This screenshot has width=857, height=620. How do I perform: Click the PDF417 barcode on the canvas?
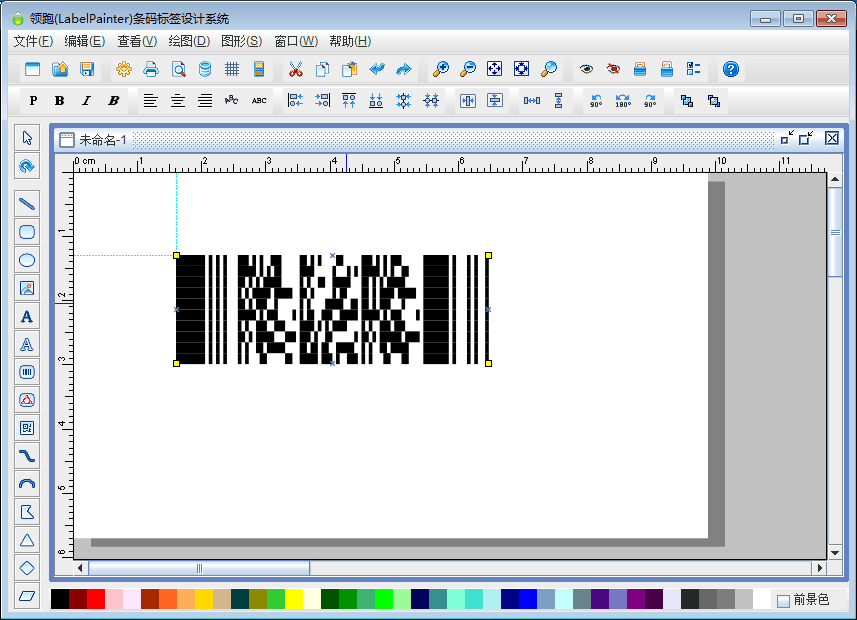click(x=332, y=309)
